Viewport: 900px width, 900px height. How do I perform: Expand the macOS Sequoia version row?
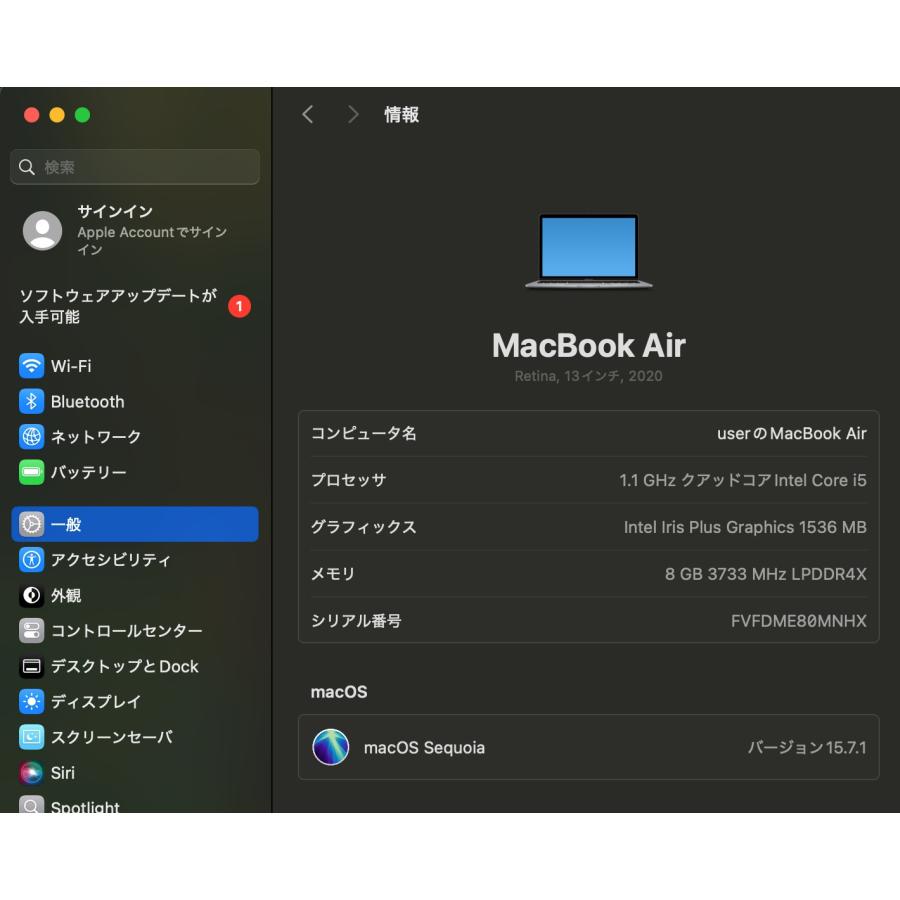point(588,747)
